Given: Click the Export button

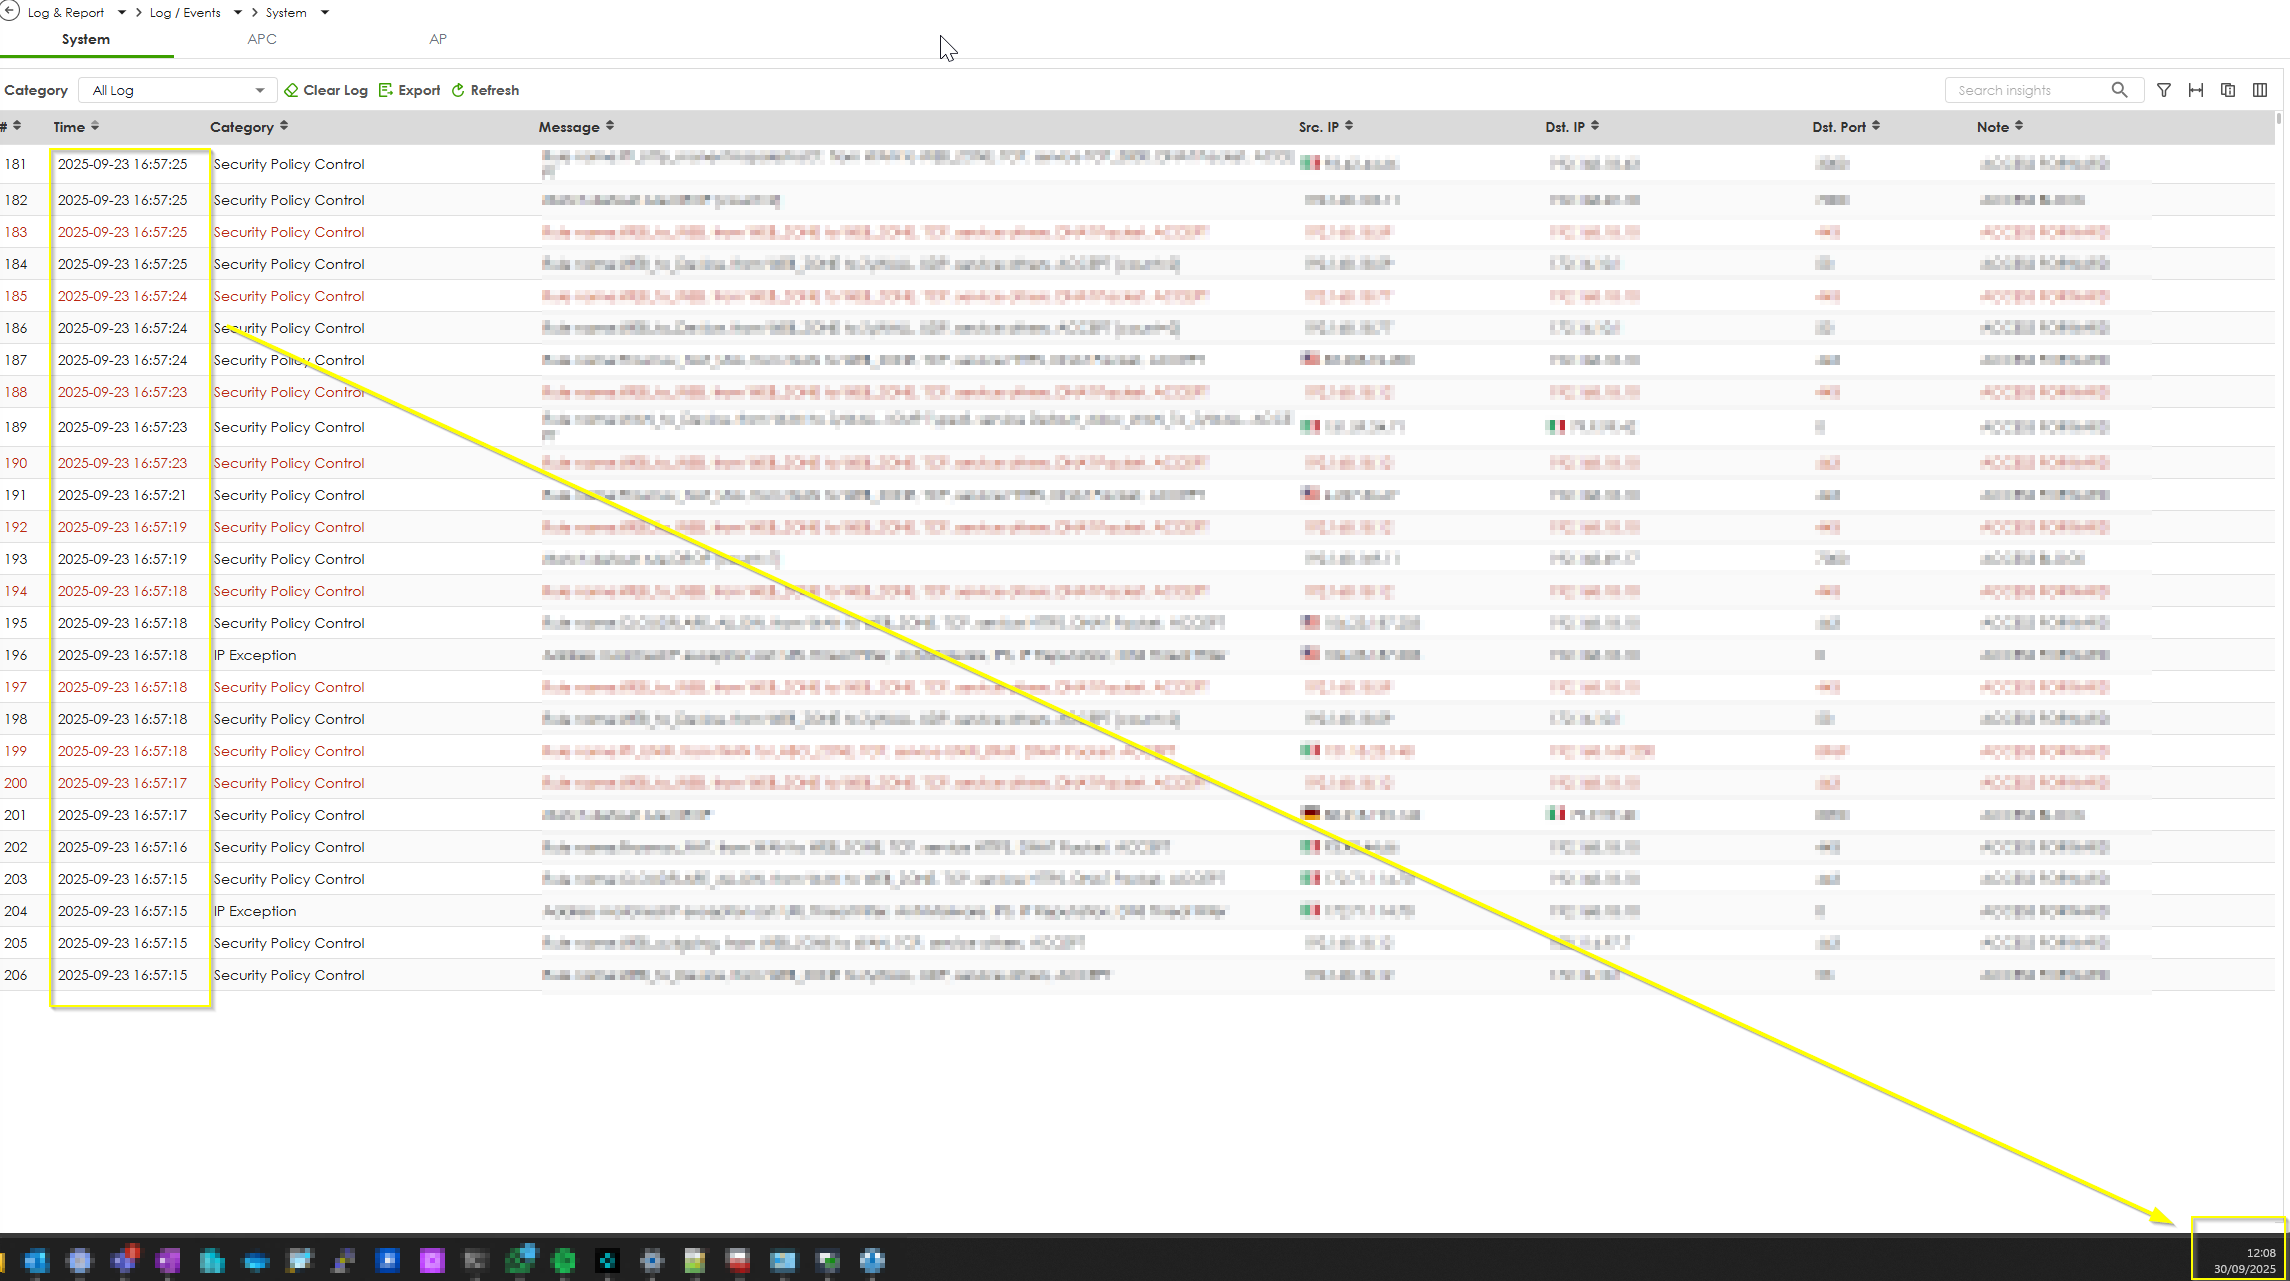Looking at the screenshot, I should coord(410,90).
